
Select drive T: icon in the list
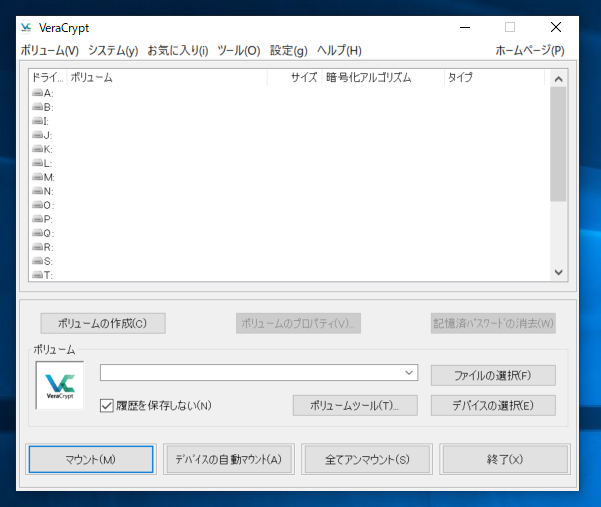point(38,275)
